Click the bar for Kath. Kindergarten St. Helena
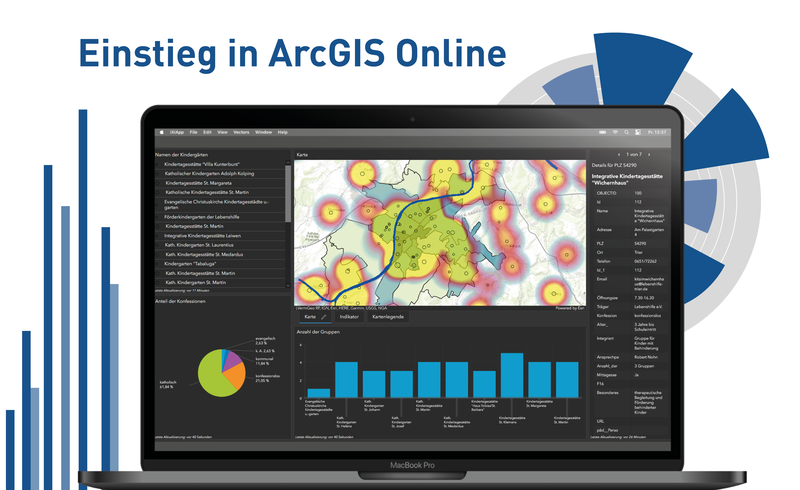 (346, 380)
